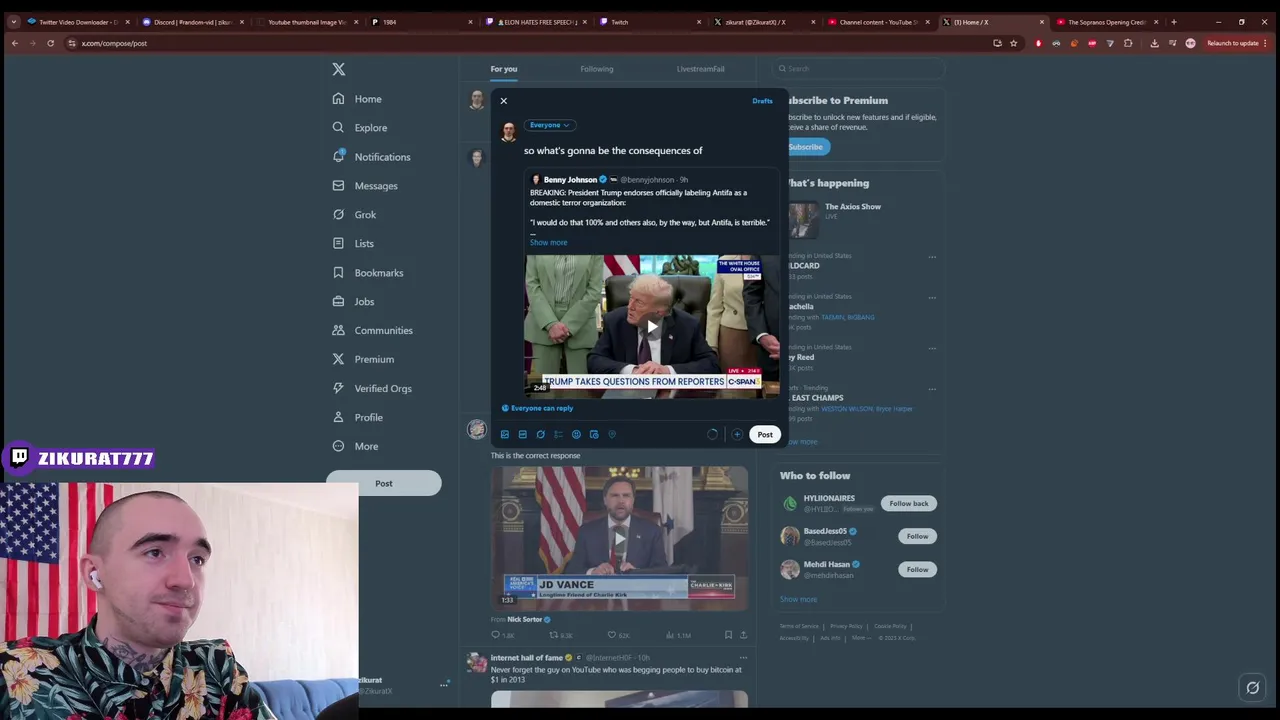
Task: Bookmark this page with star icon
Action: coord(1013,43)
